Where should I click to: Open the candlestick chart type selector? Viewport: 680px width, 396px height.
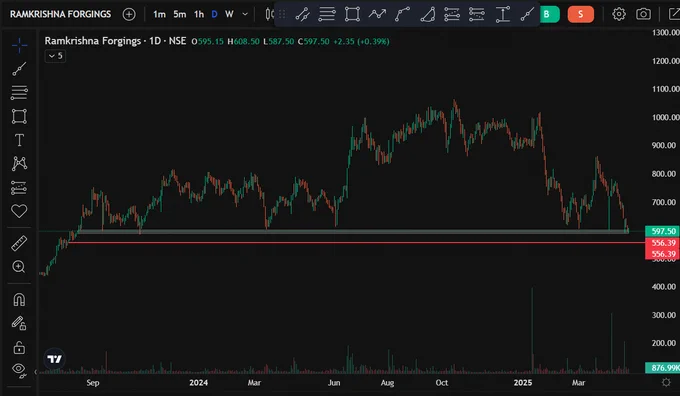click(269, 14)
